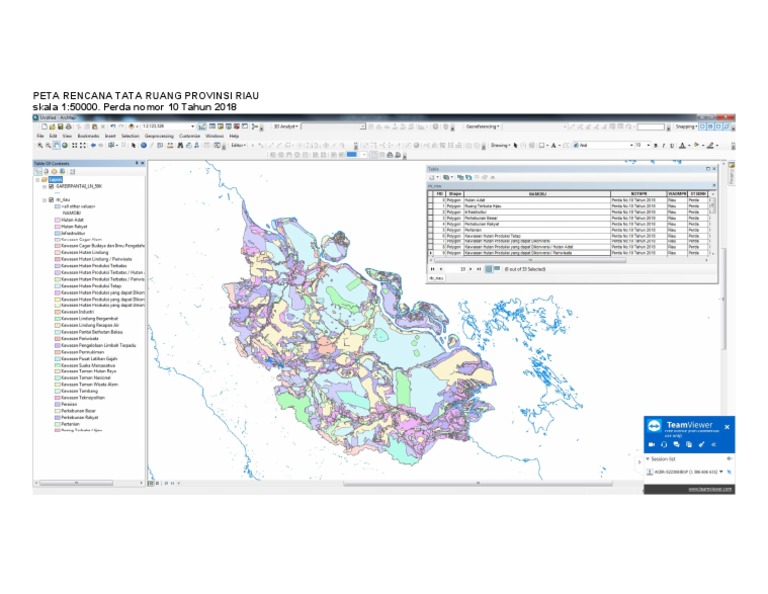768x594 pixels.
Task: Click Fixed Zoom In icon
Action: pyautogui.click(x=74, y=145)
